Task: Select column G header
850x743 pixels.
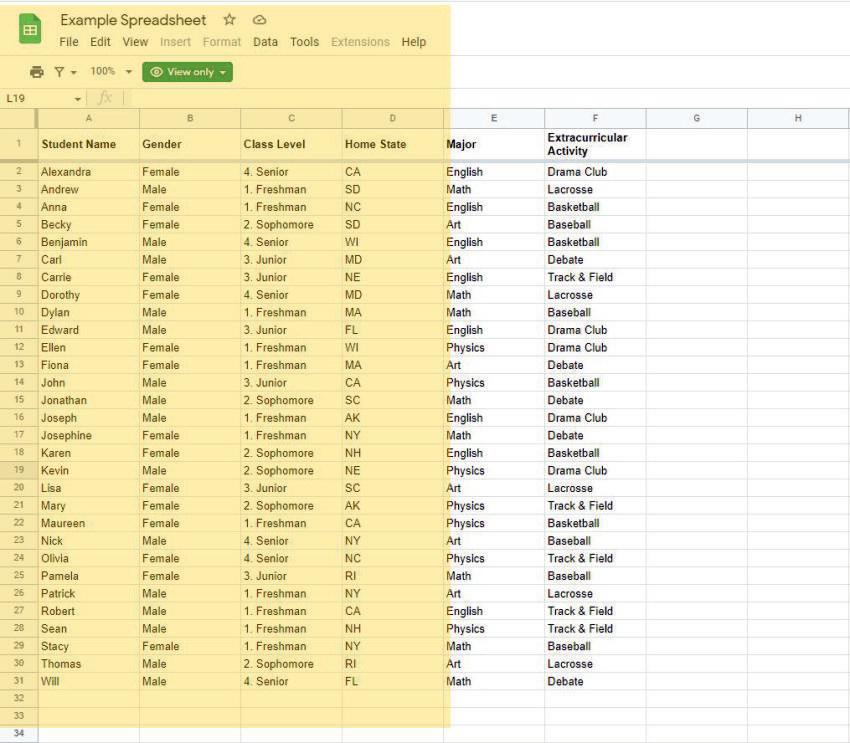Action: 697,118
